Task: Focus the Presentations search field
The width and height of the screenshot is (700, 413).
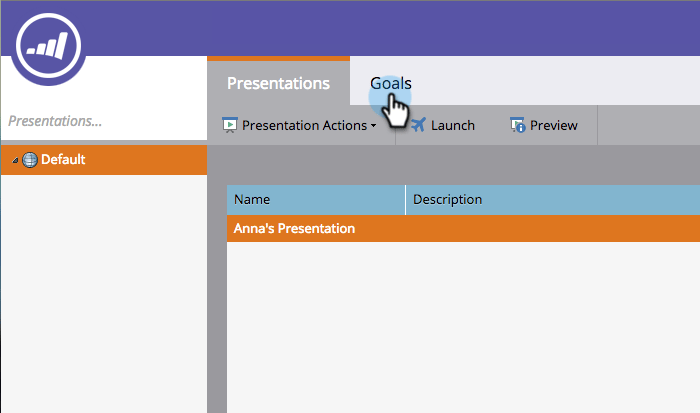Action: 100,121
